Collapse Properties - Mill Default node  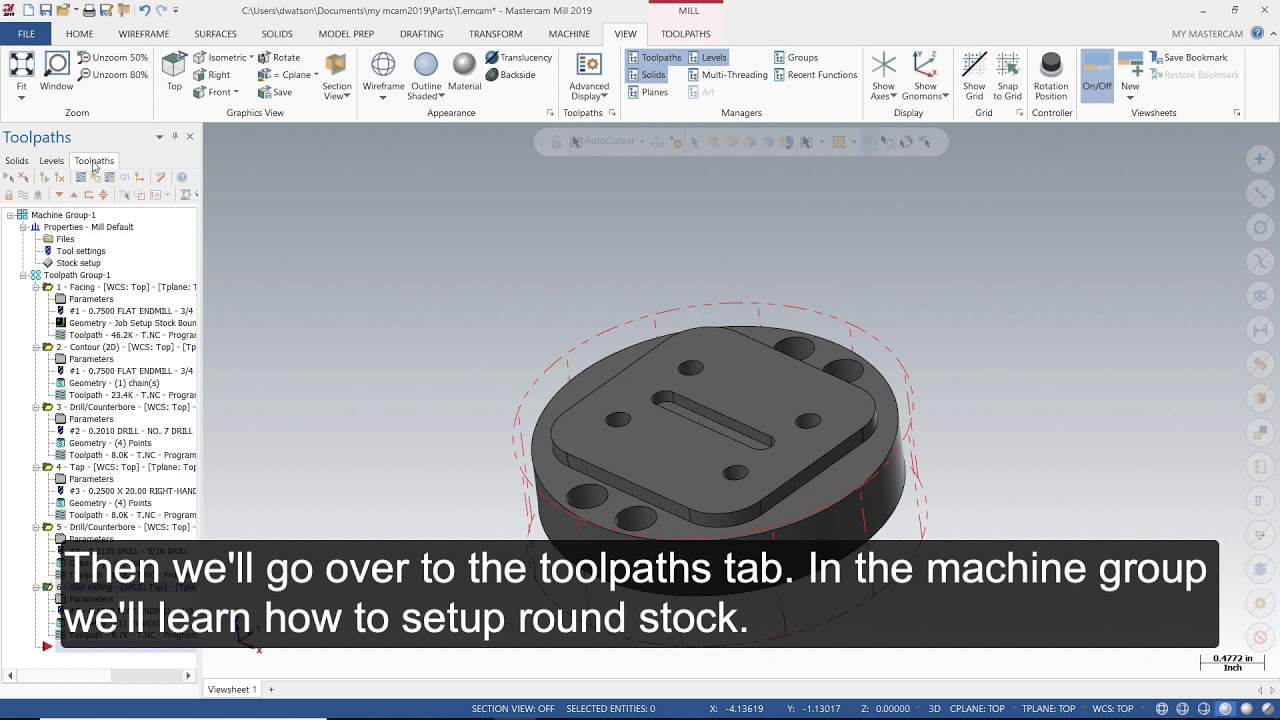click(23, 227)
